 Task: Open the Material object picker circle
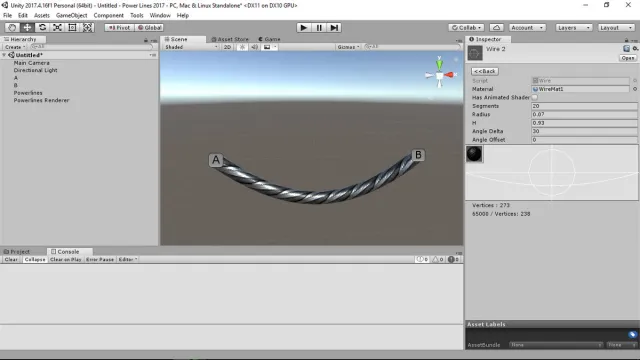[635, 89]
